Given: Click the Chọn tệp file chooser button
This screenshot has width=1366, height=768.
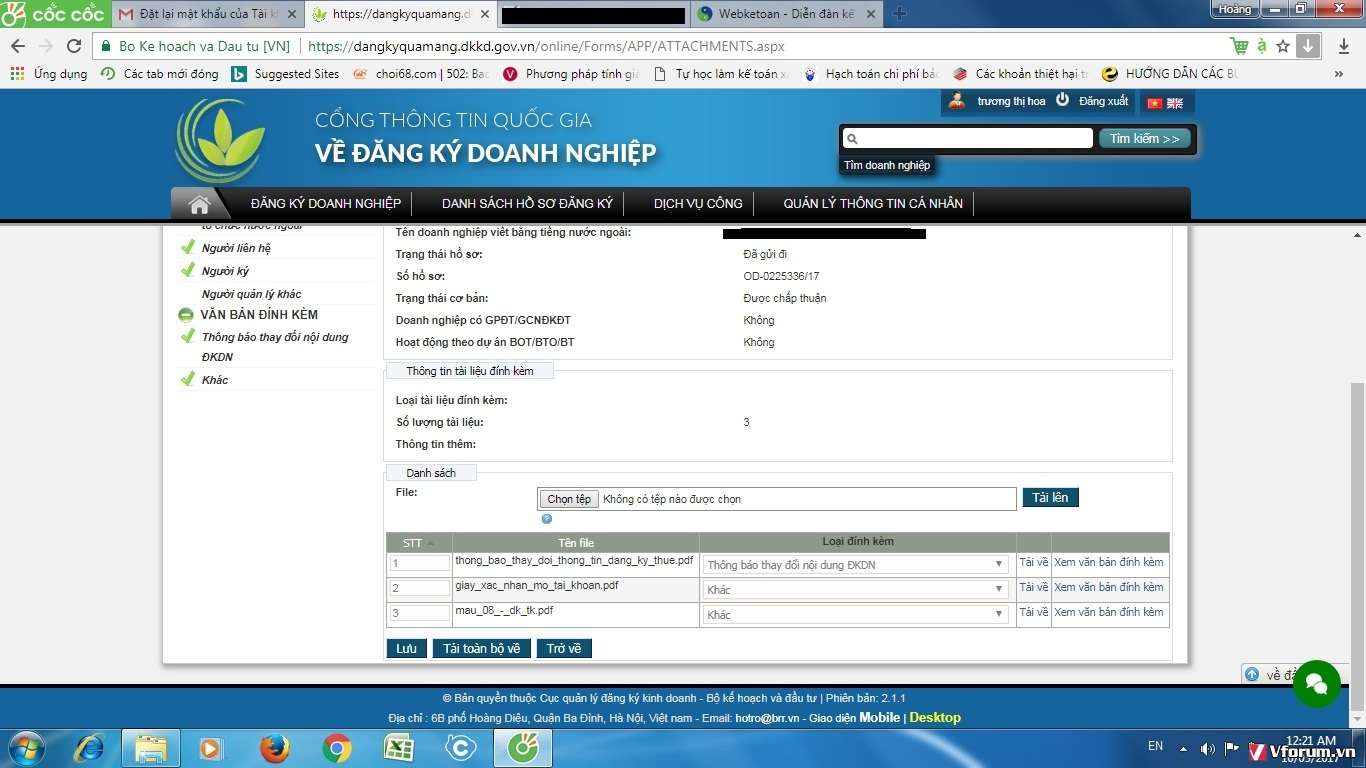Looking at the screenshot, I should point(569,499).
